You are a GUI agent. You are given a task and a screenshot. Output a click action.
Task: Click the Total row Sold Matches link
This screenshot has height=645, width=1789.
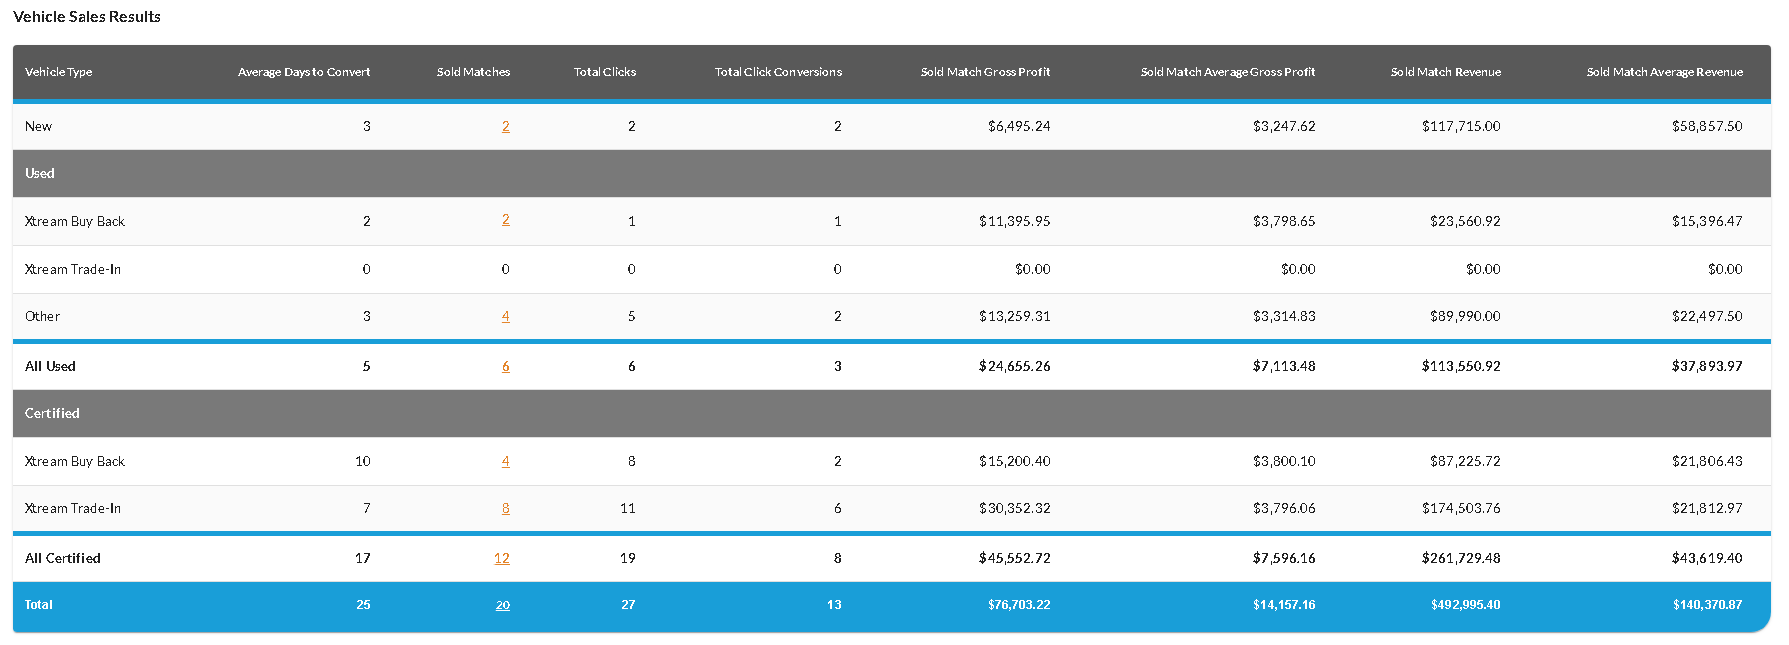(x=503, y=605)
